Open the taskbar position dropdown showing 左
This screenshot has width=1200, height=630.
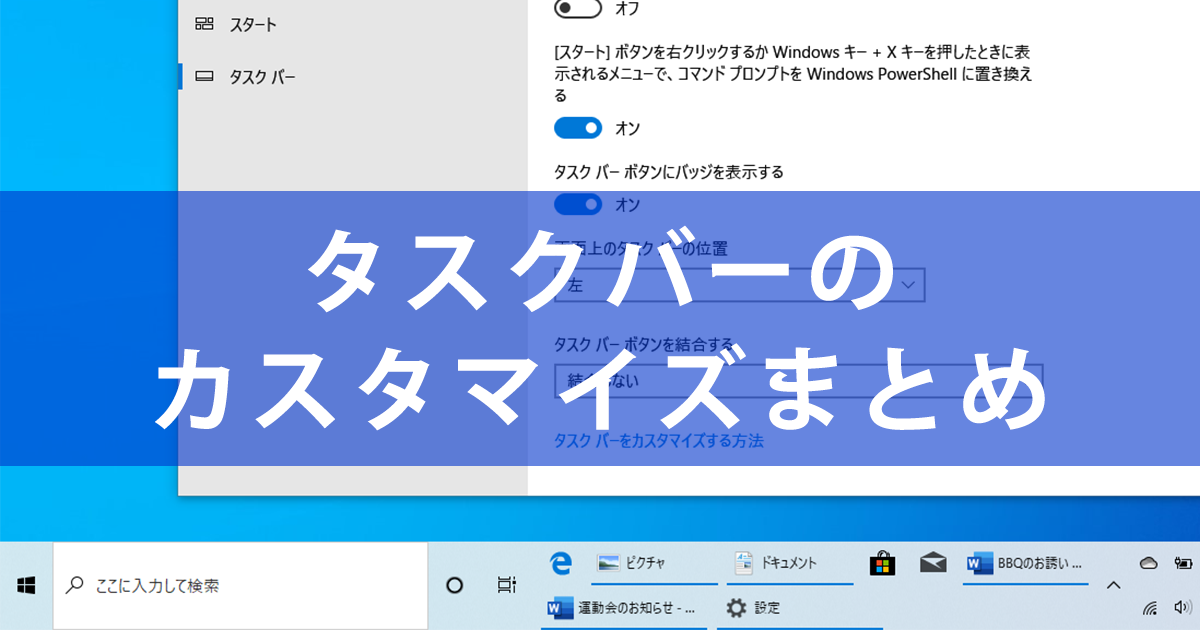[x=739, y=285]
